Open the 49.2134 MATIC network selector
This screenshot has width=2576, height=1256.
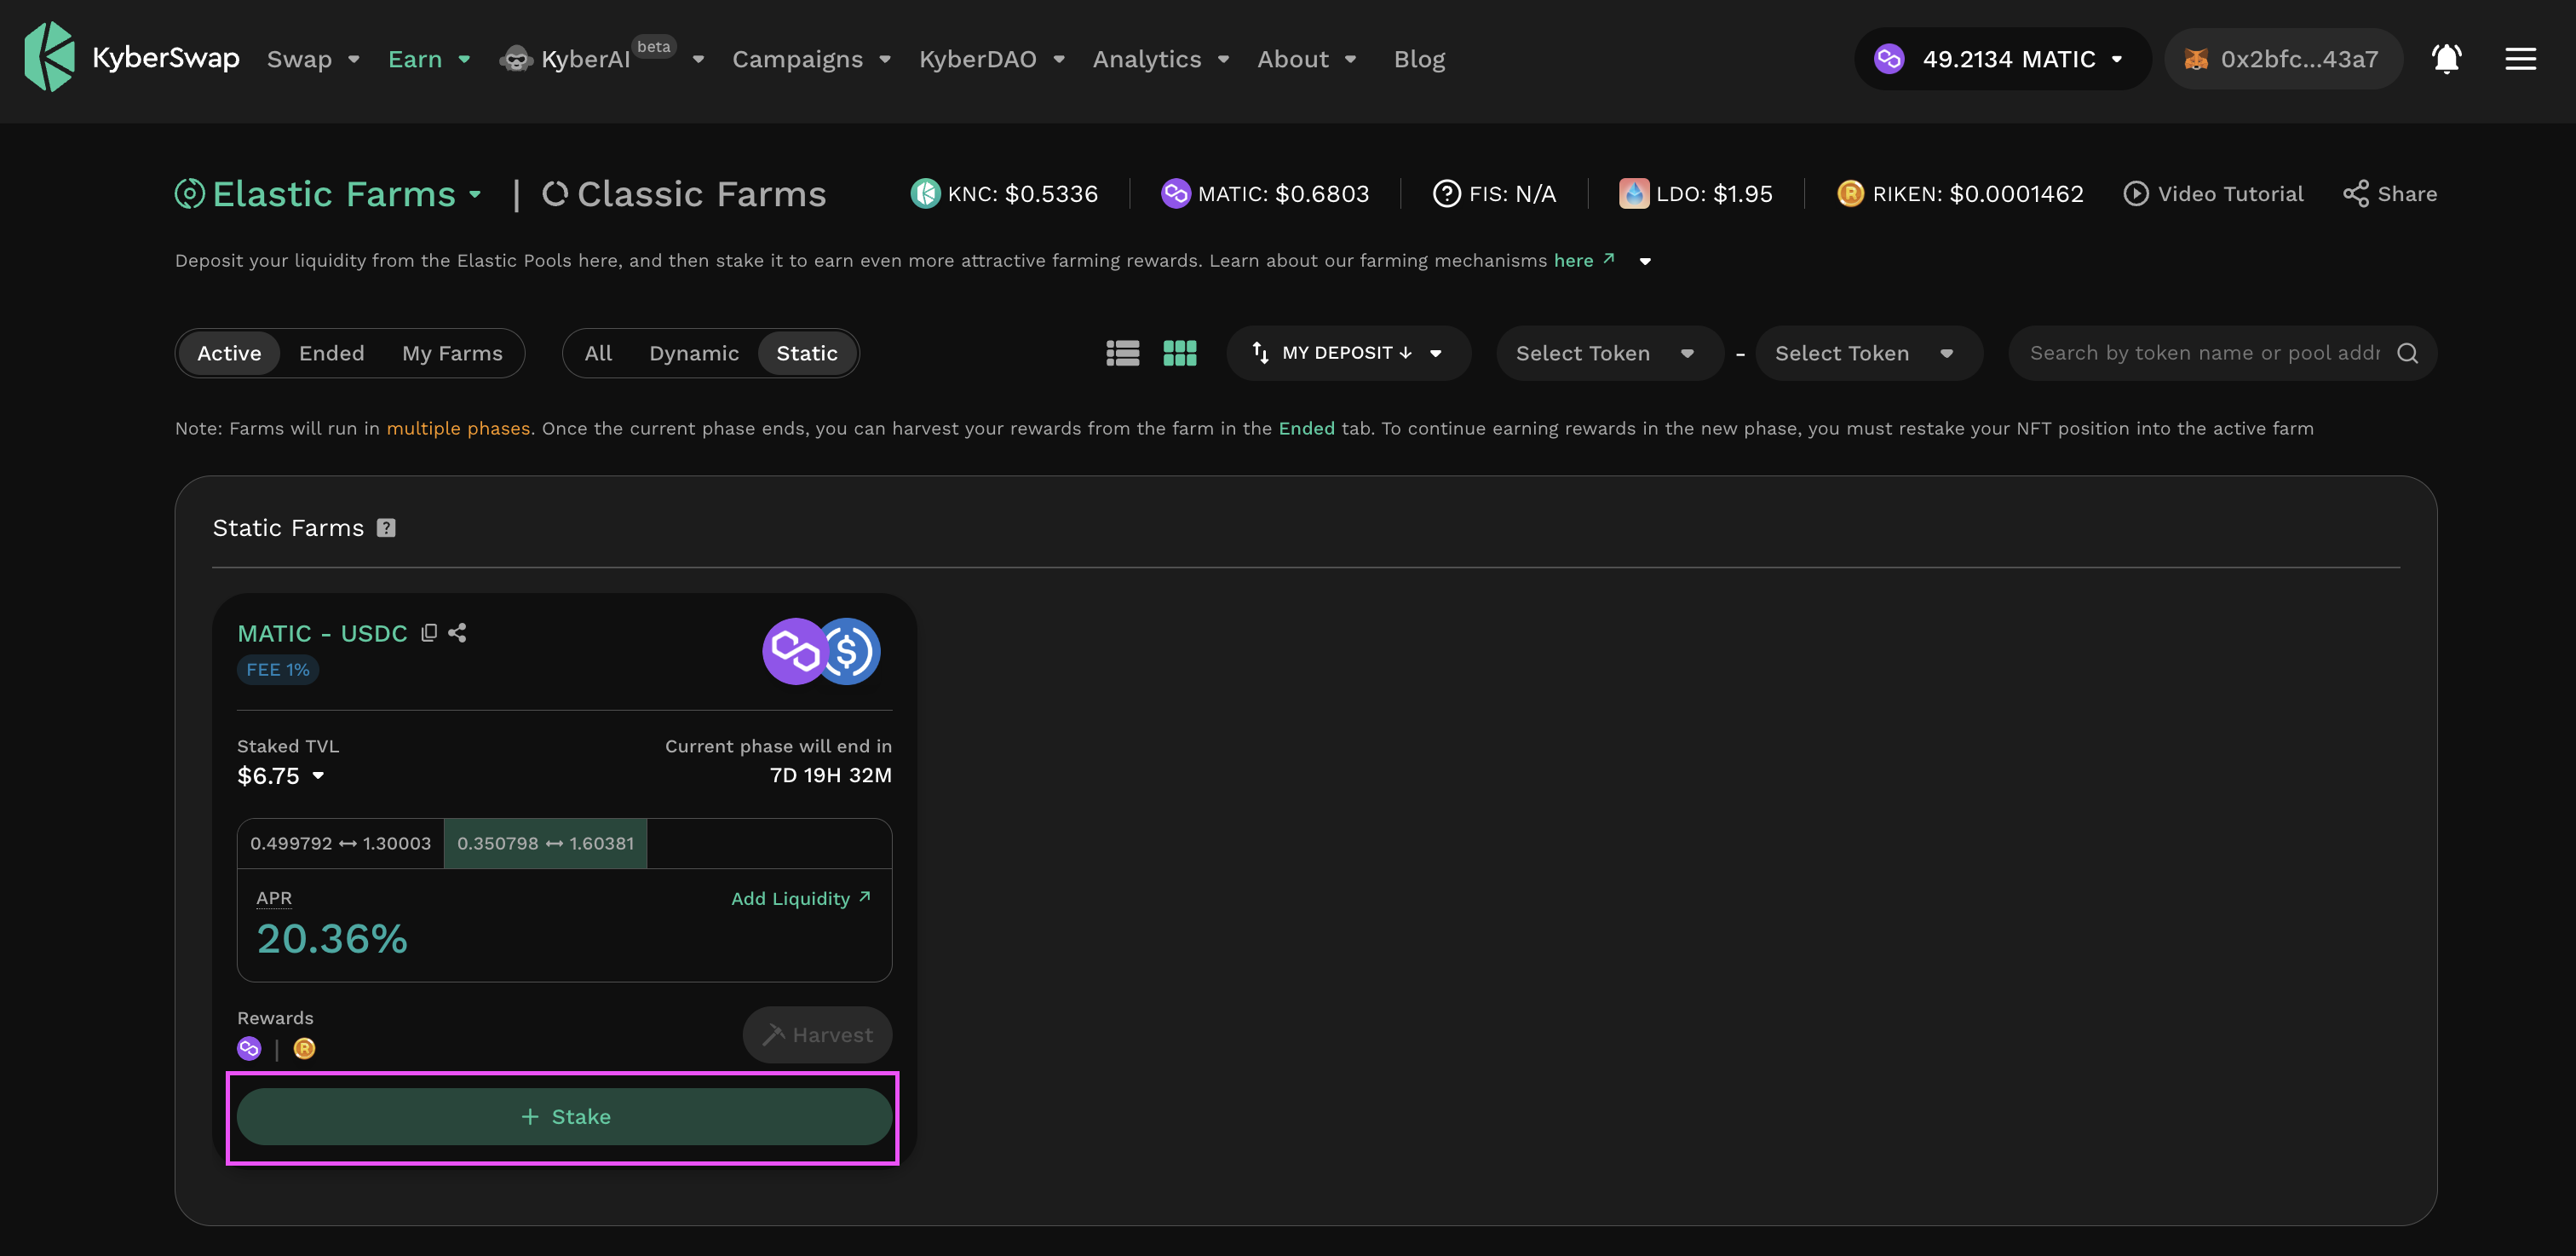2002,59
